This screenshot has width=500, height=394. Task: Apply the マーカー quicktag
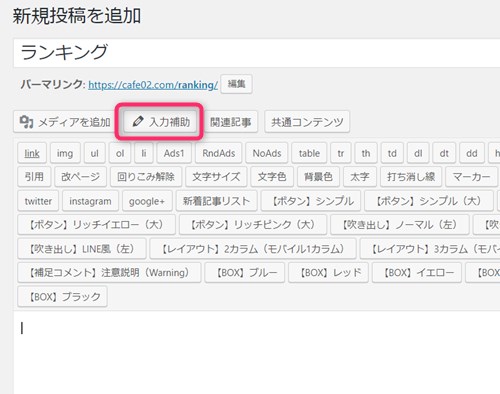click(471, 177)
